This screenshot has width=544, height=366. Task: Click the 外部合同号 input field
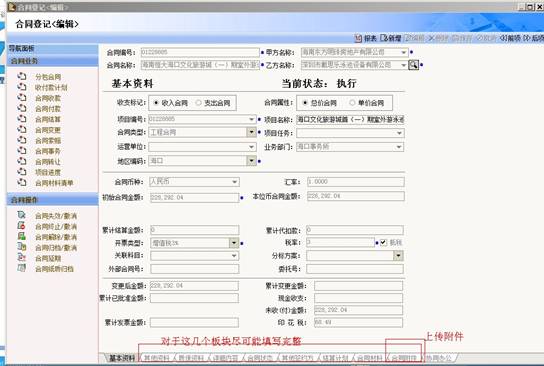pos(195,269)
